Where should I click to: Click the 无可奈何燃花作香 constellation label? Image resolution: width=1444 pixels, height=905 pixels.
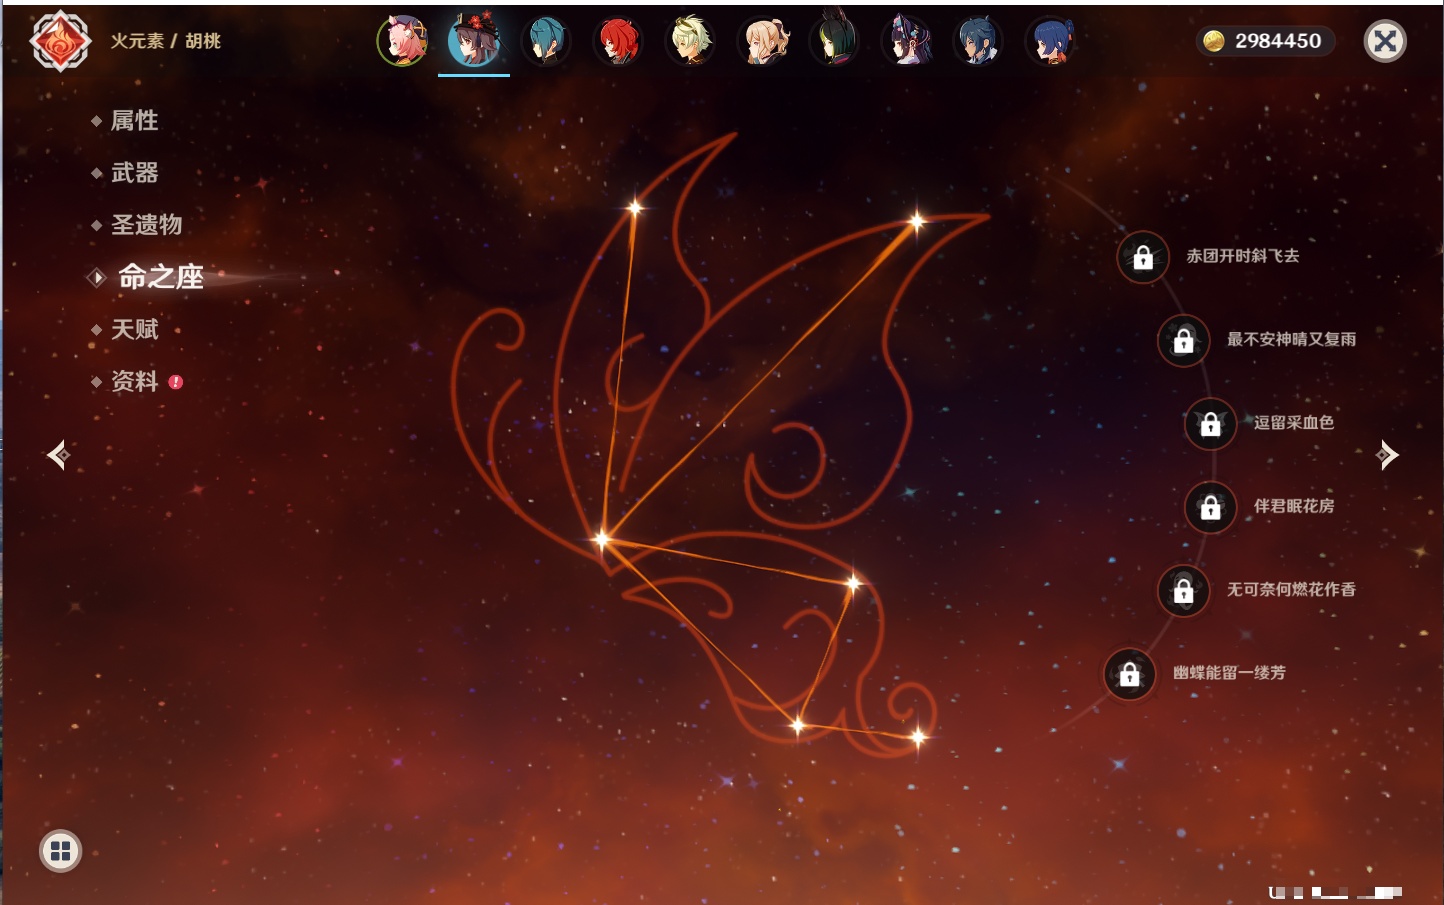(1291, 590)
